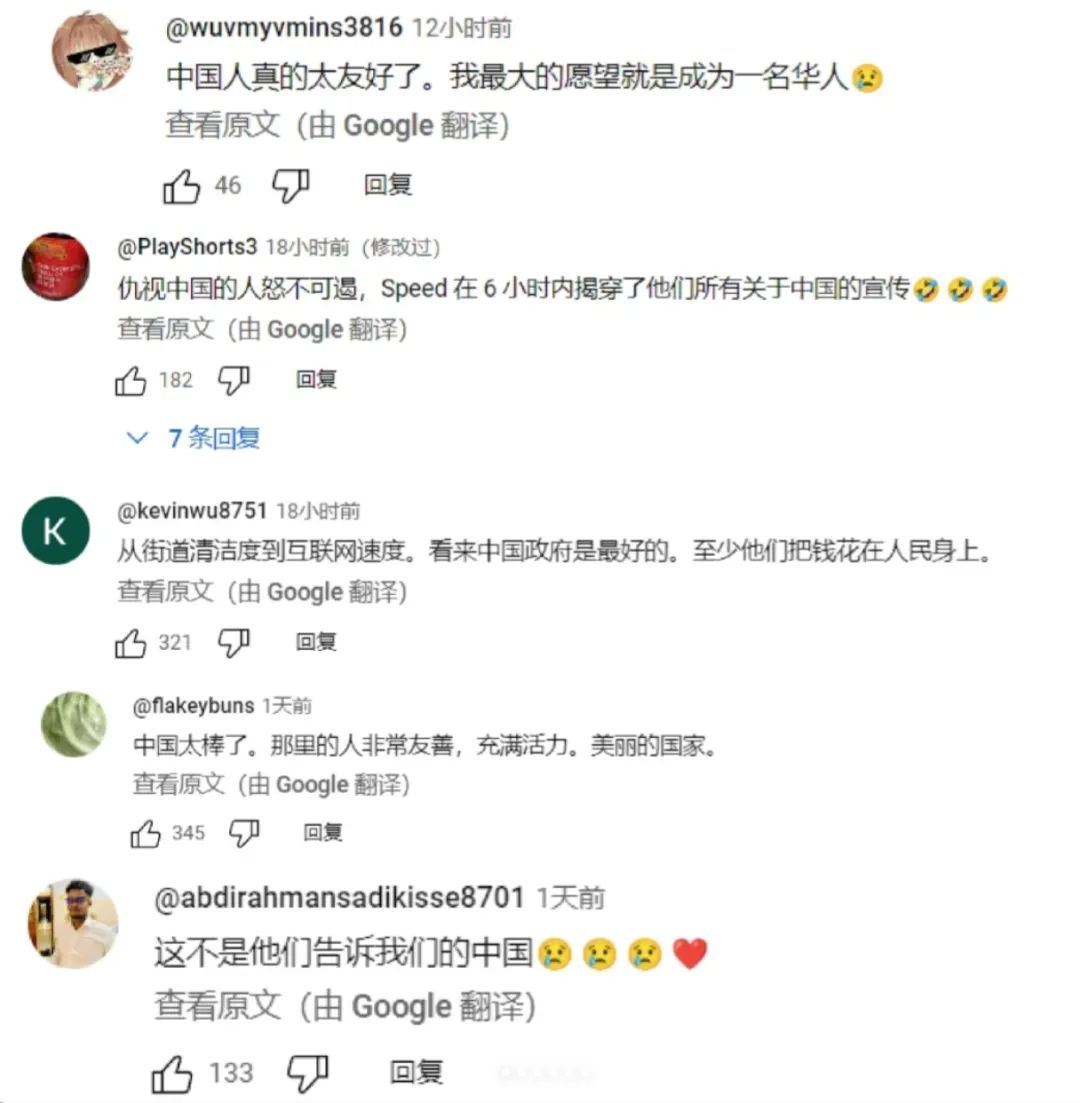Show original text of @kevinwu8751's comment
The width and height of the screenshot is (1080, 1103).
pos(165,592)
